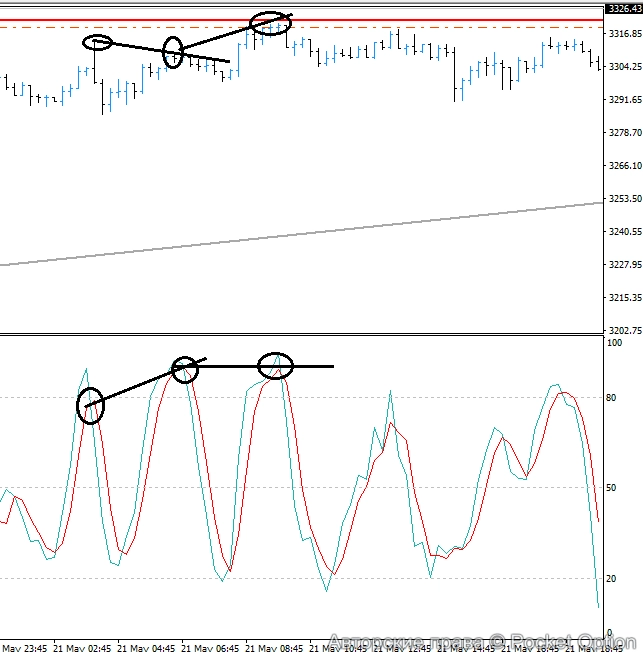
Task: Click the horizontal black line in stochastic panel
Action: 310,367
